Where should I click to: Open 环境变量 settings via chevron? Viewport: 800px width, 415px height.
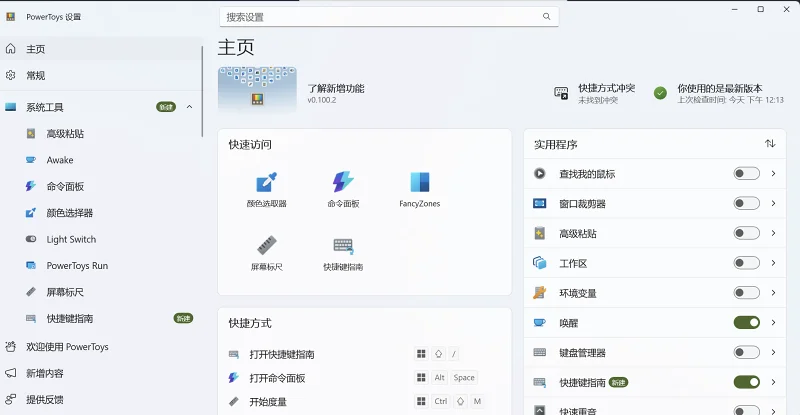pyautogui.click(x=773, y=292)
